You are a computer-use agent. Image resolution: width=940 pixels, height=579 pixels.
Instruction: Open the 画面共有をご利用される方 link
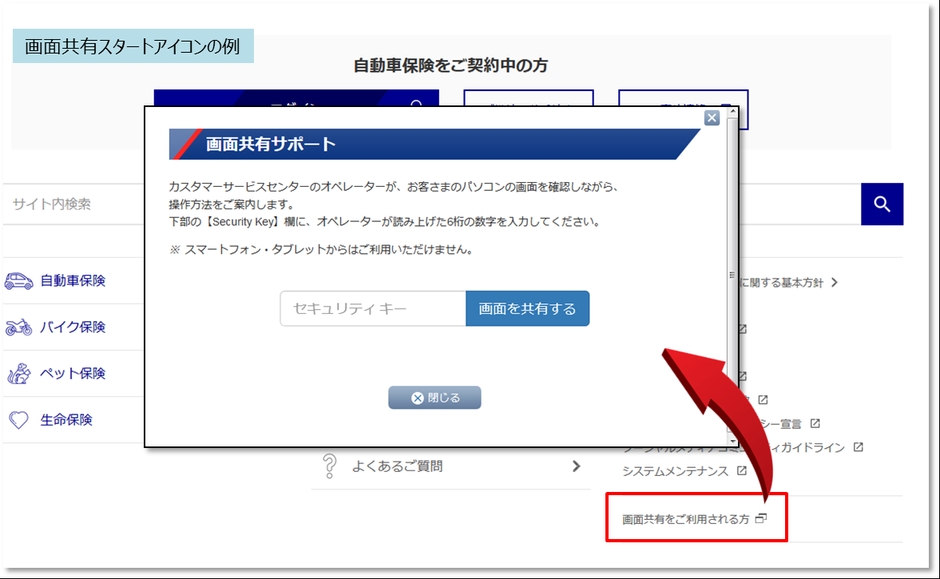[x=686, y=519]
